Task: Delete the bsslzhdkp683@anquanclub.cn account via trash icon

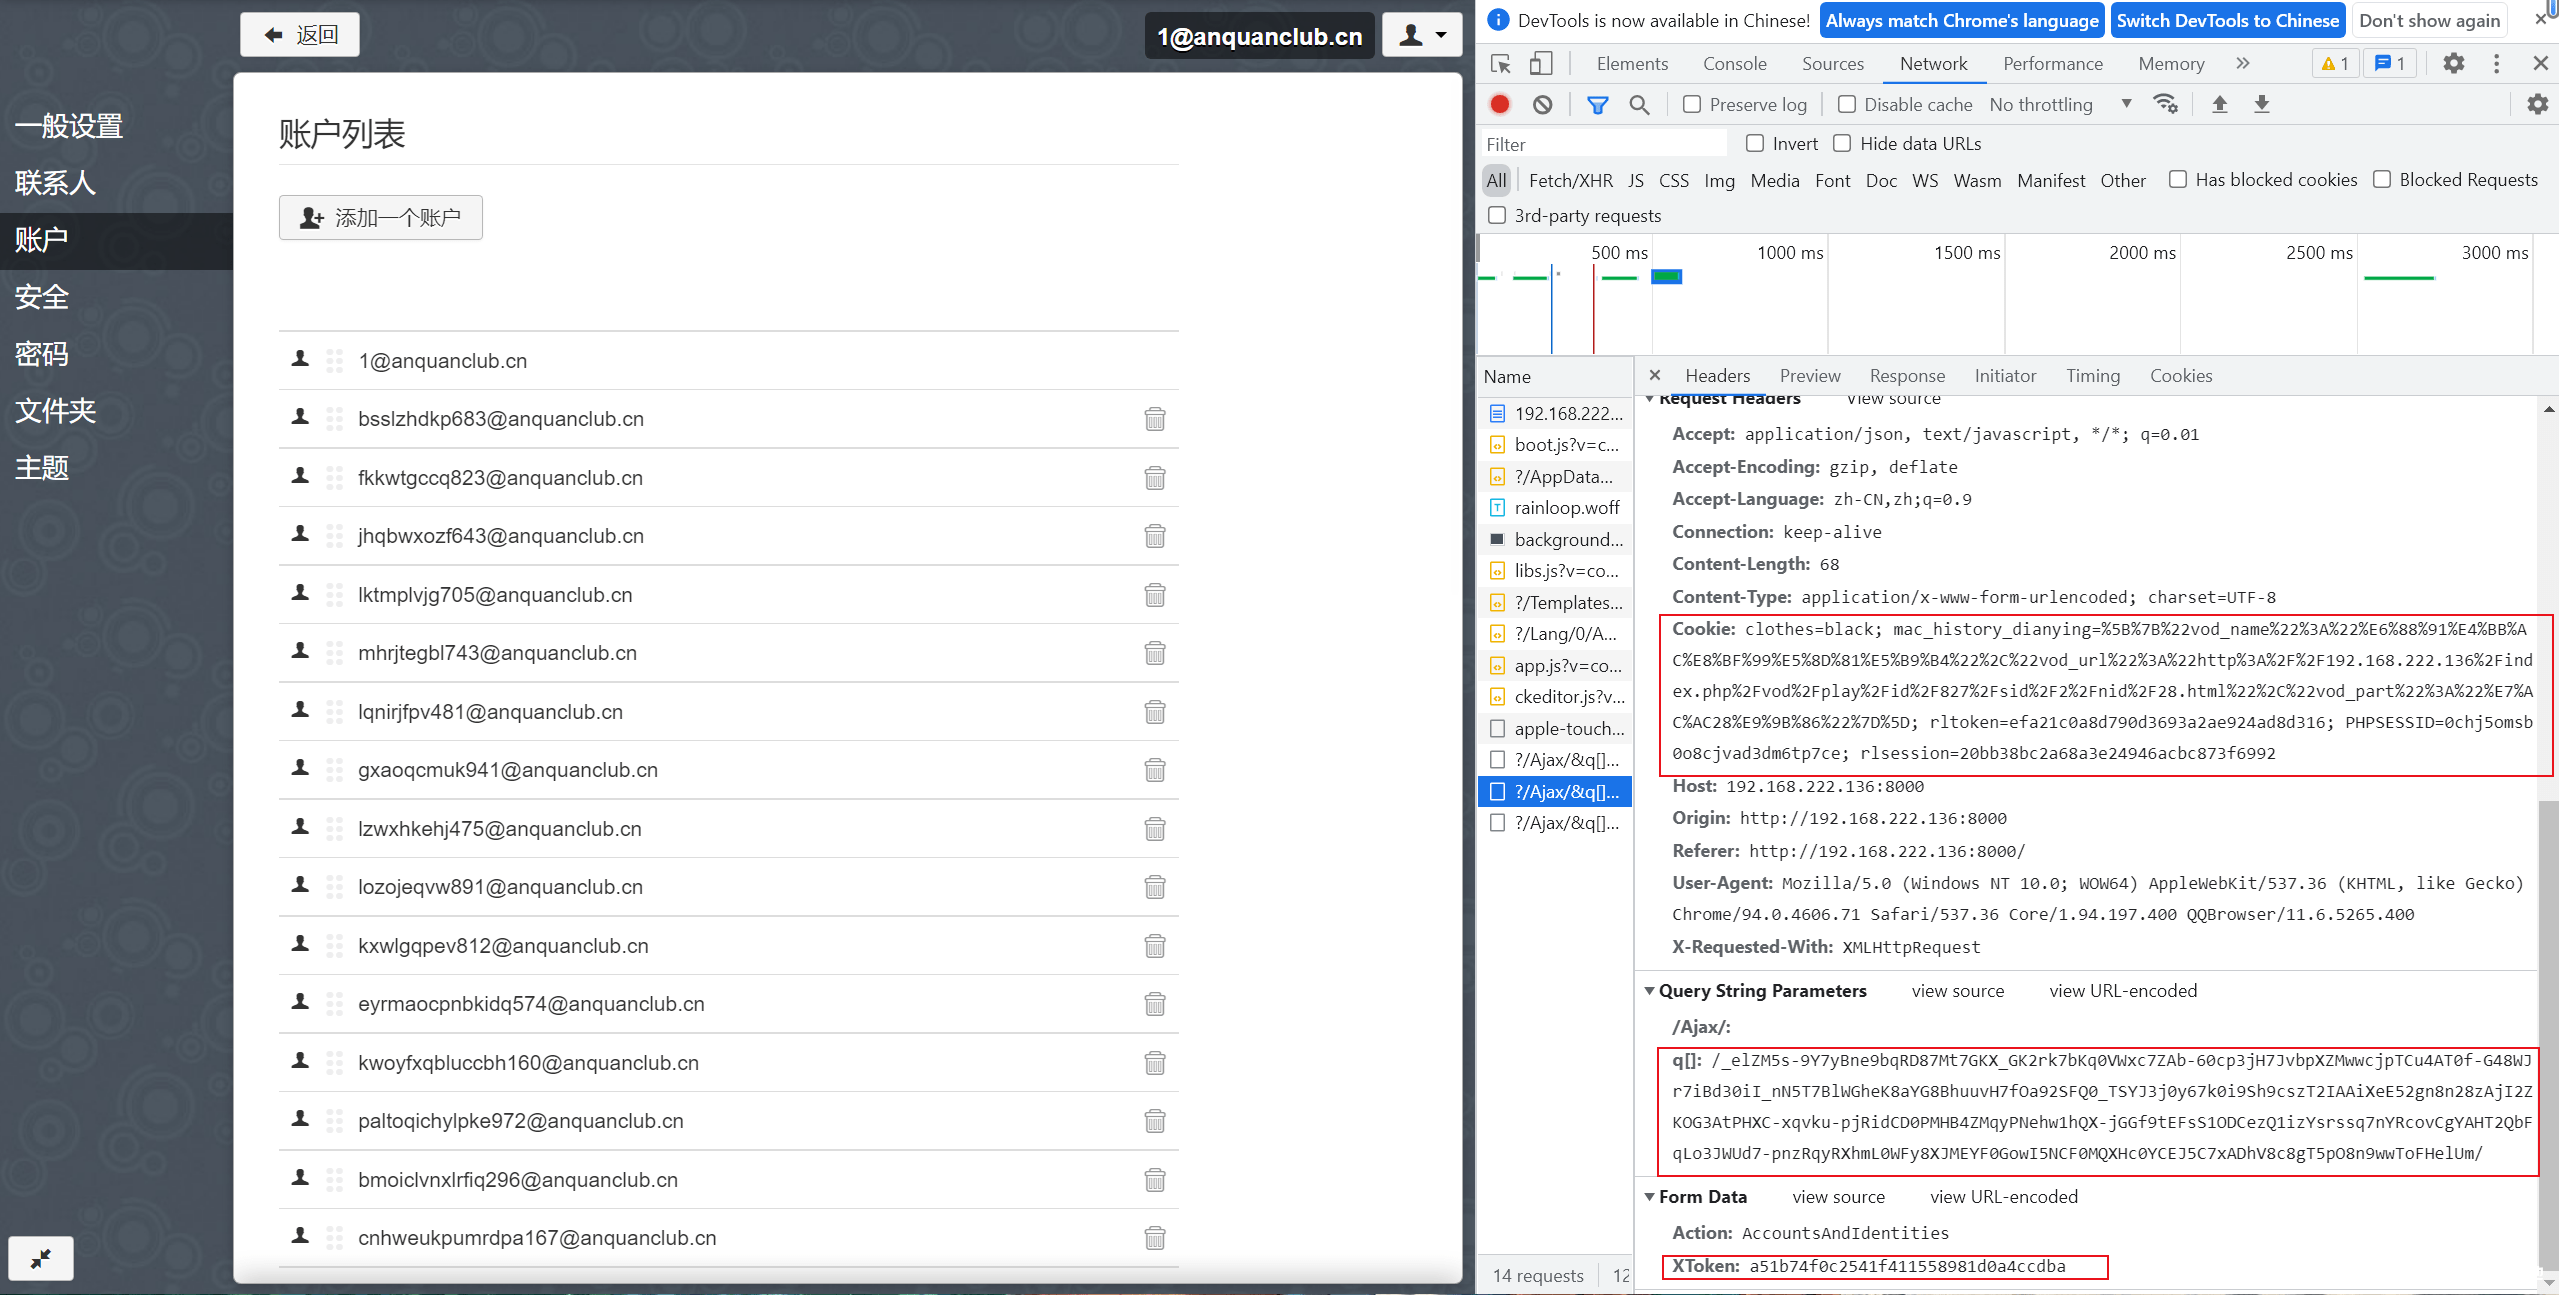Action: [x=1154, y=419]
